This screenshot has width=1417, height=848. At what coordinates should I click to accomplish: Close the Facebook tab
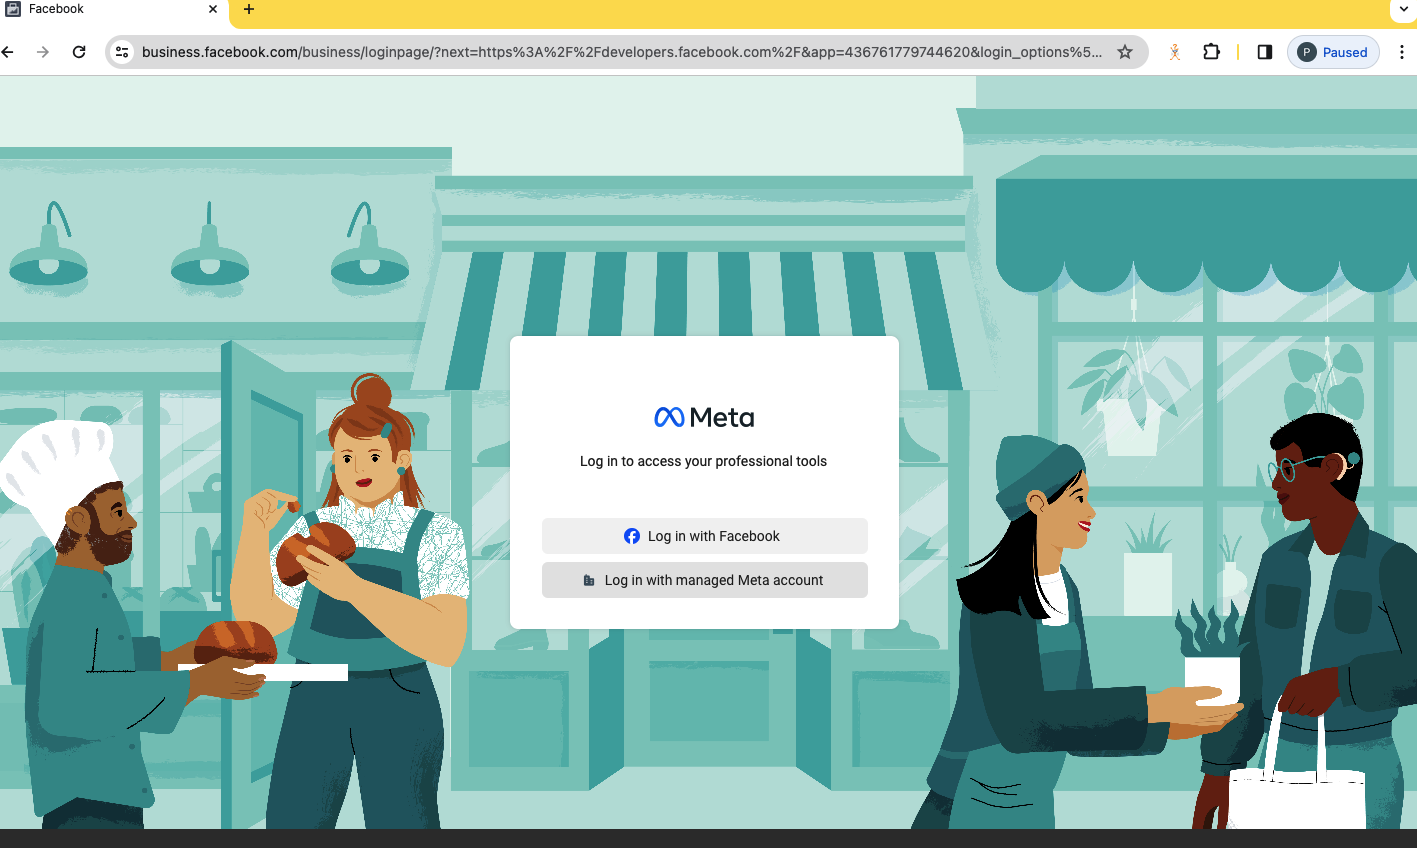pos(213,9)
